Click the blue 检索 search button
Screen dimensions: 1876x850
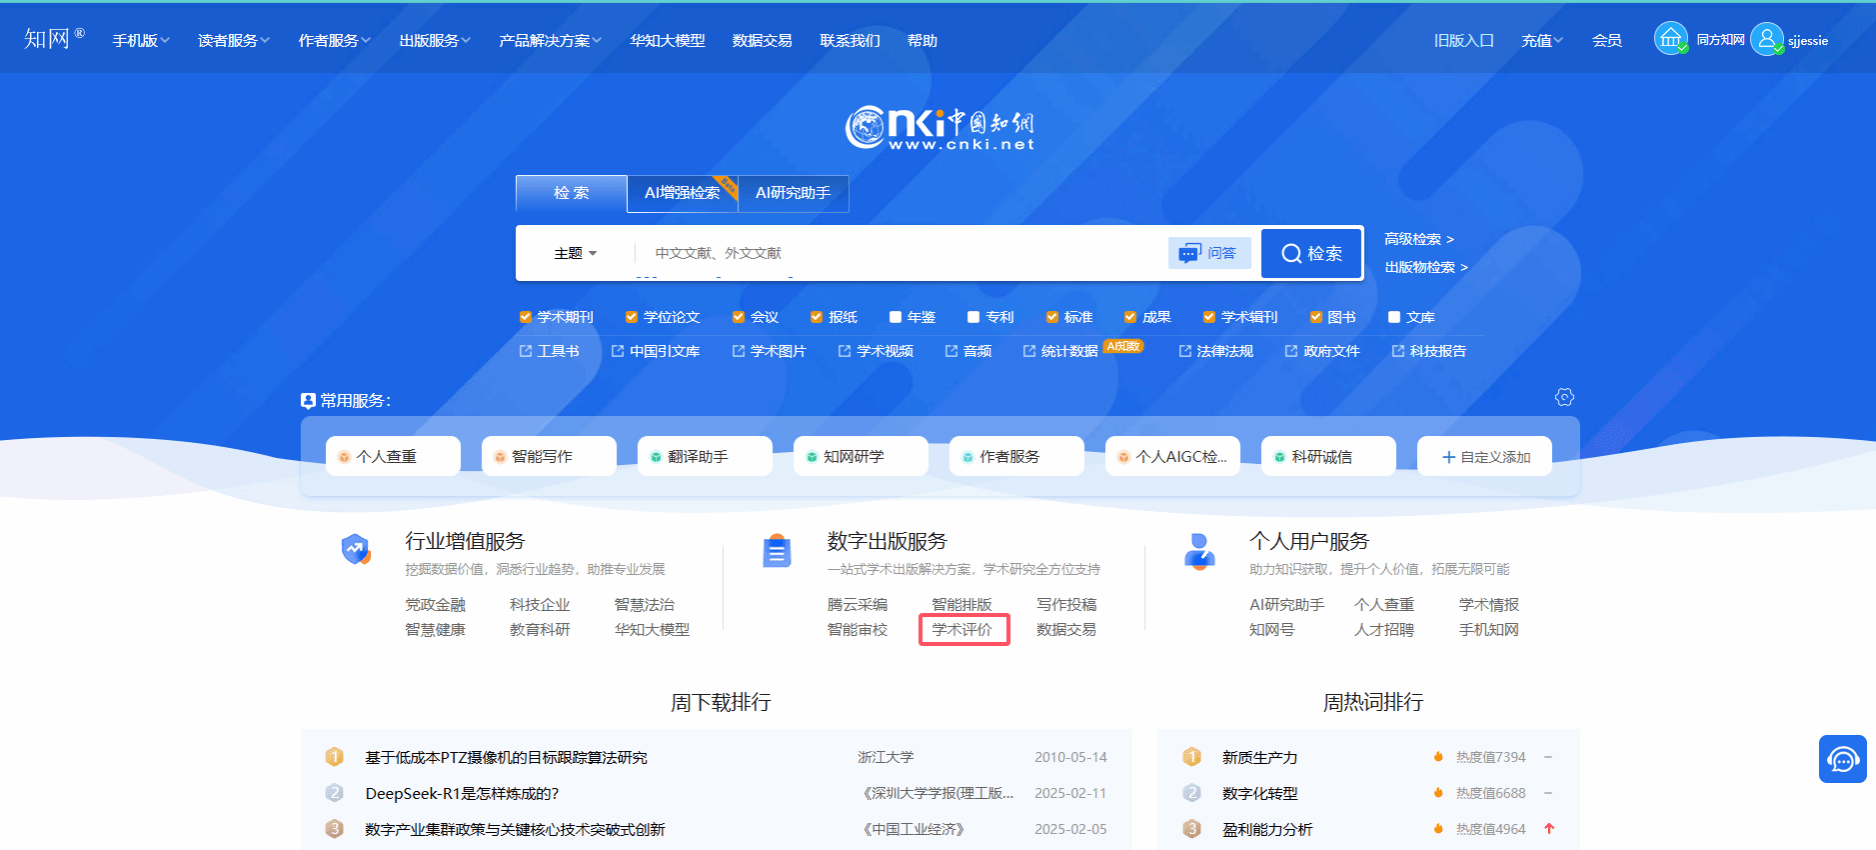click(1312, 253)
